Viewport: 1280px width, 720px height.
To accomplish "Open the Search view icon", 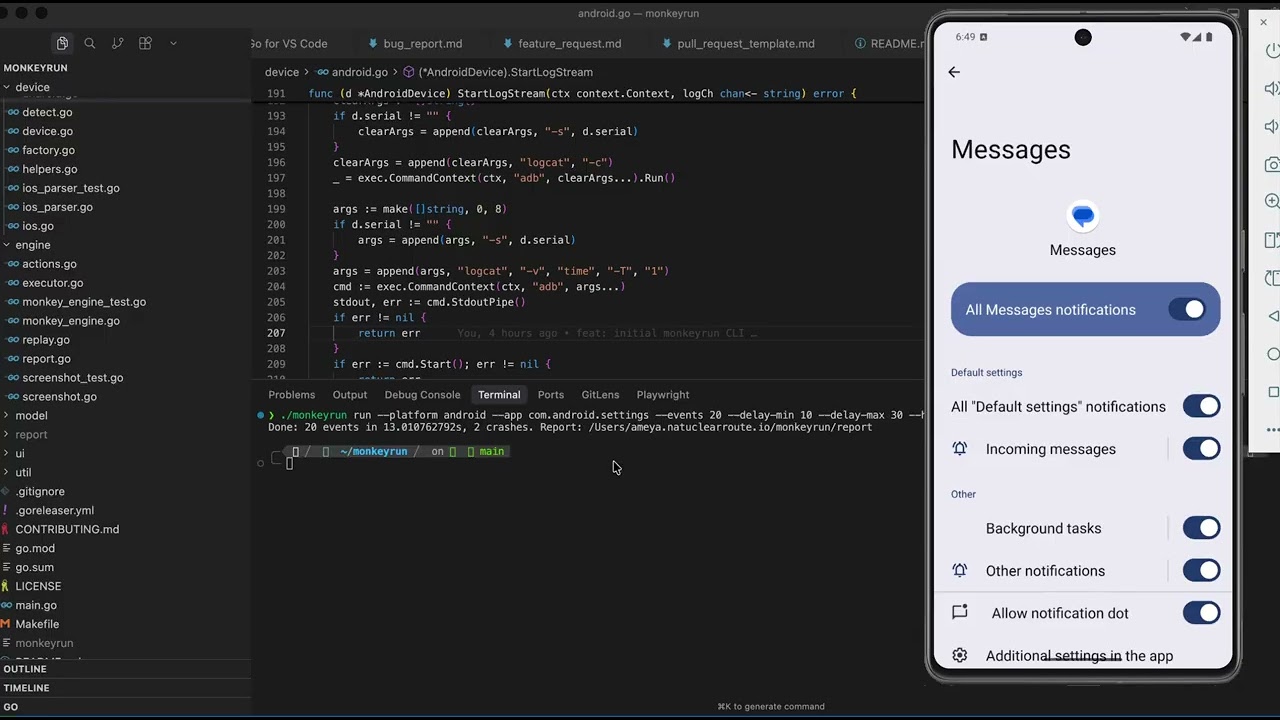I will coord(90,43).
